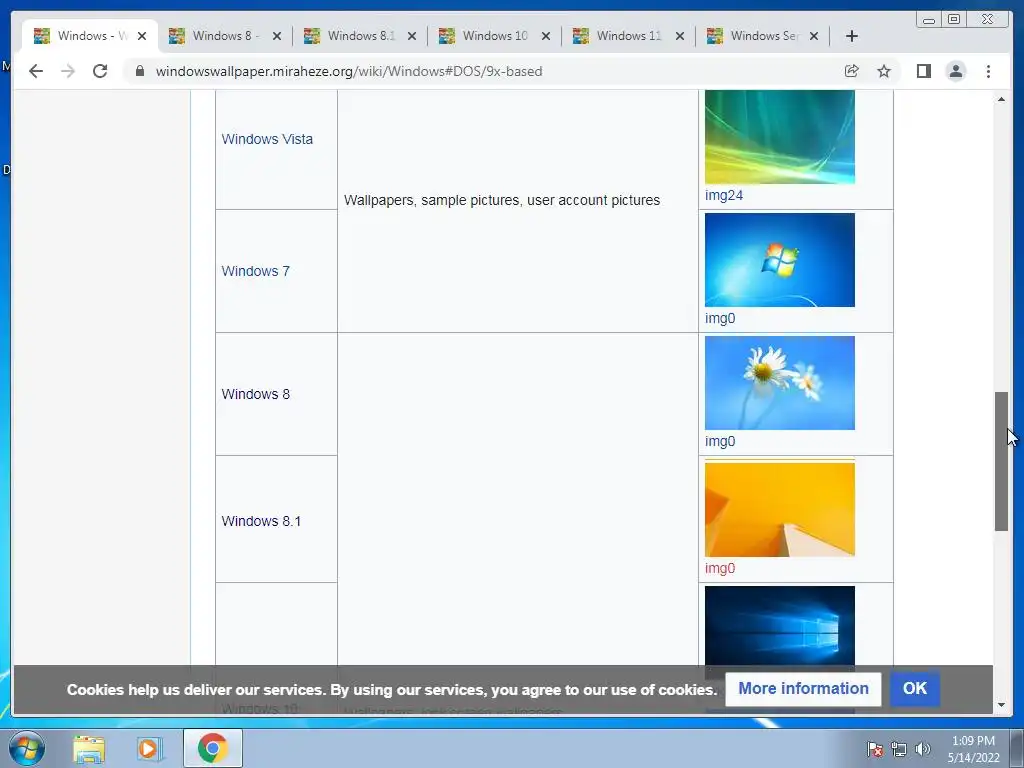Open the Windows 8 daisy wallpaper thumbnail

(x=780, y=383)
